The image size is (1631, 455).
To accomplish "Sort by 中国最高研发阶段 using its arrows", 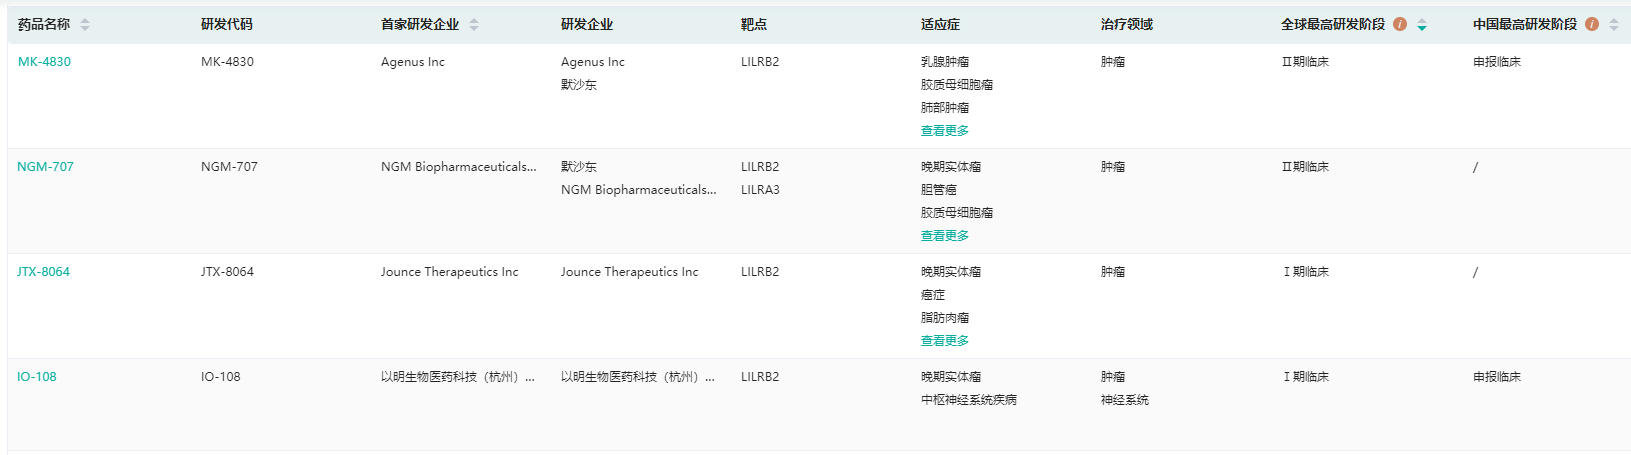I will [1614, 25].
